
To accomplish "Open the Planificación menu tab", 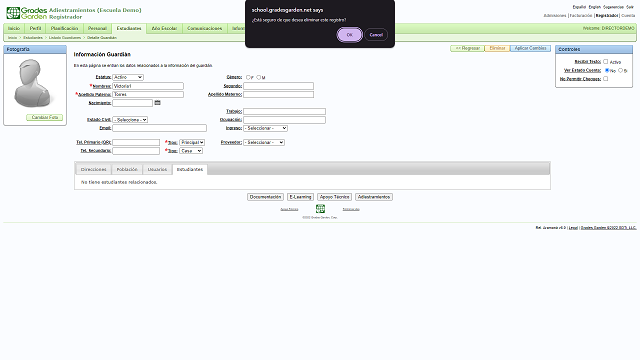I will (x=64, y=28).
